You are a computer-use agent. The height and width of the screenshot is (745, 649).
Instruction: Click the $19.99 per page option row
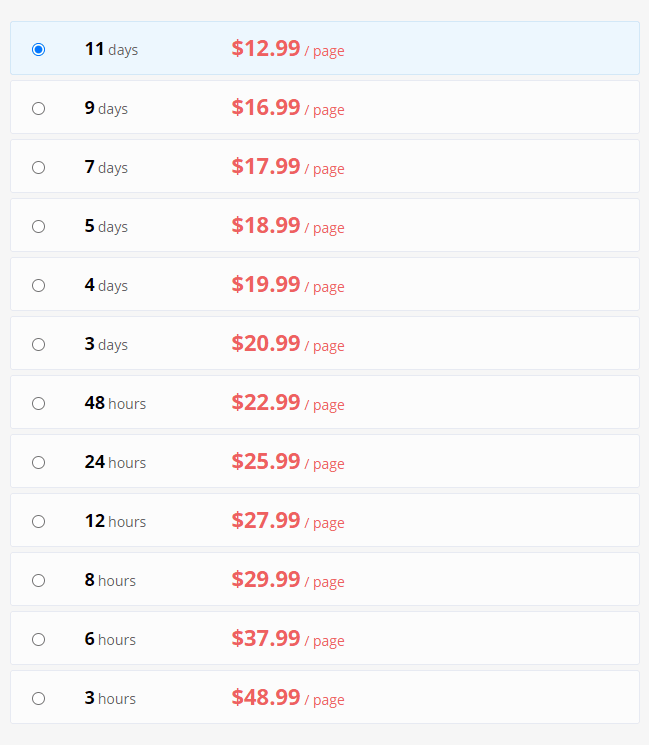pyautogui.click(x=325, y=284)
